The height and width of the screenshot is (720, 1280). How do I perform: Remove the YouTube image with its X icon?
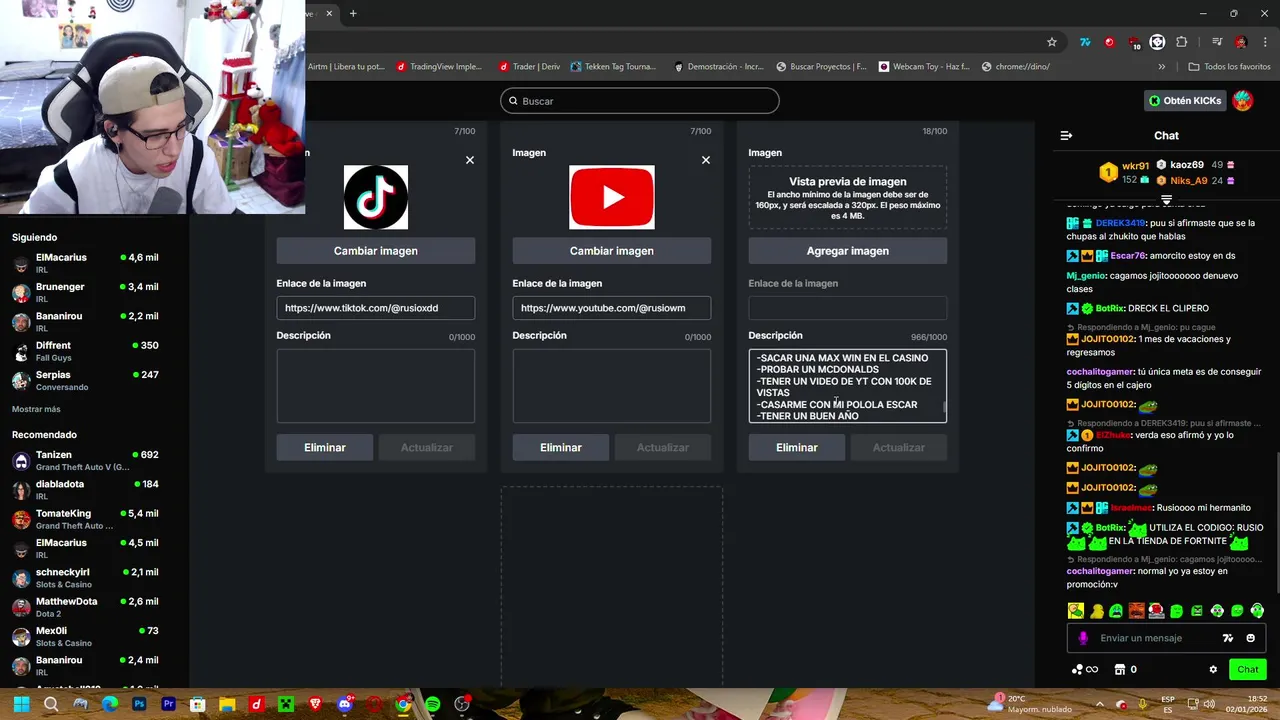click(705, 160)
